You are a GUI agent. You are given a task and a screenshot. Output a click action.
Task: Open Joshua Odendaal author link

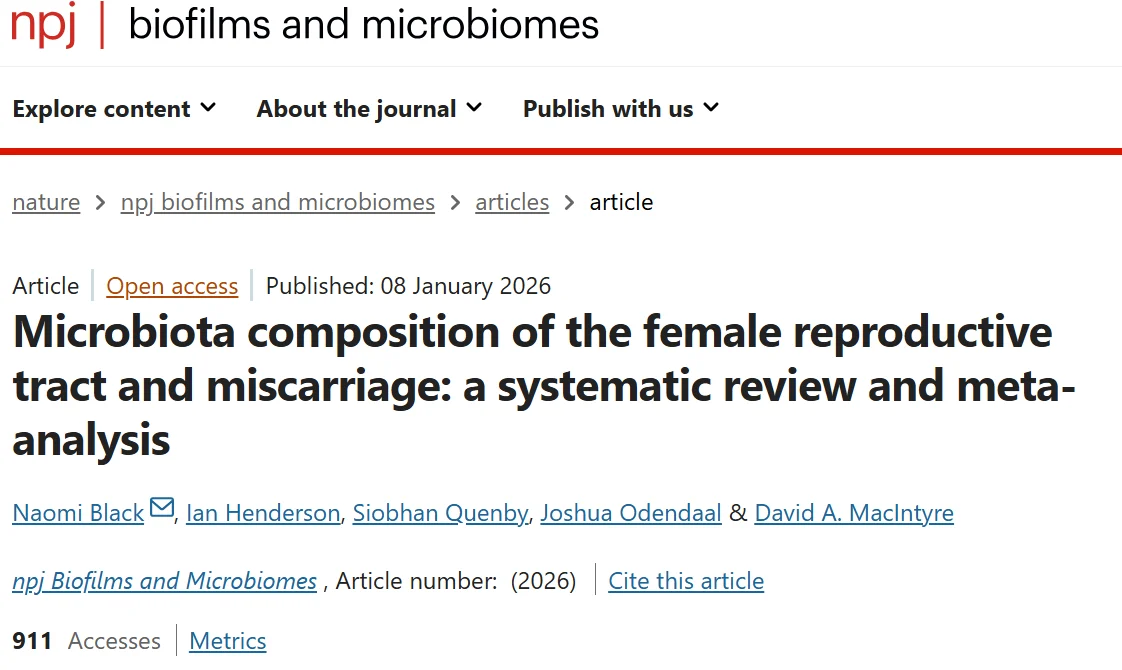[630, 513]
